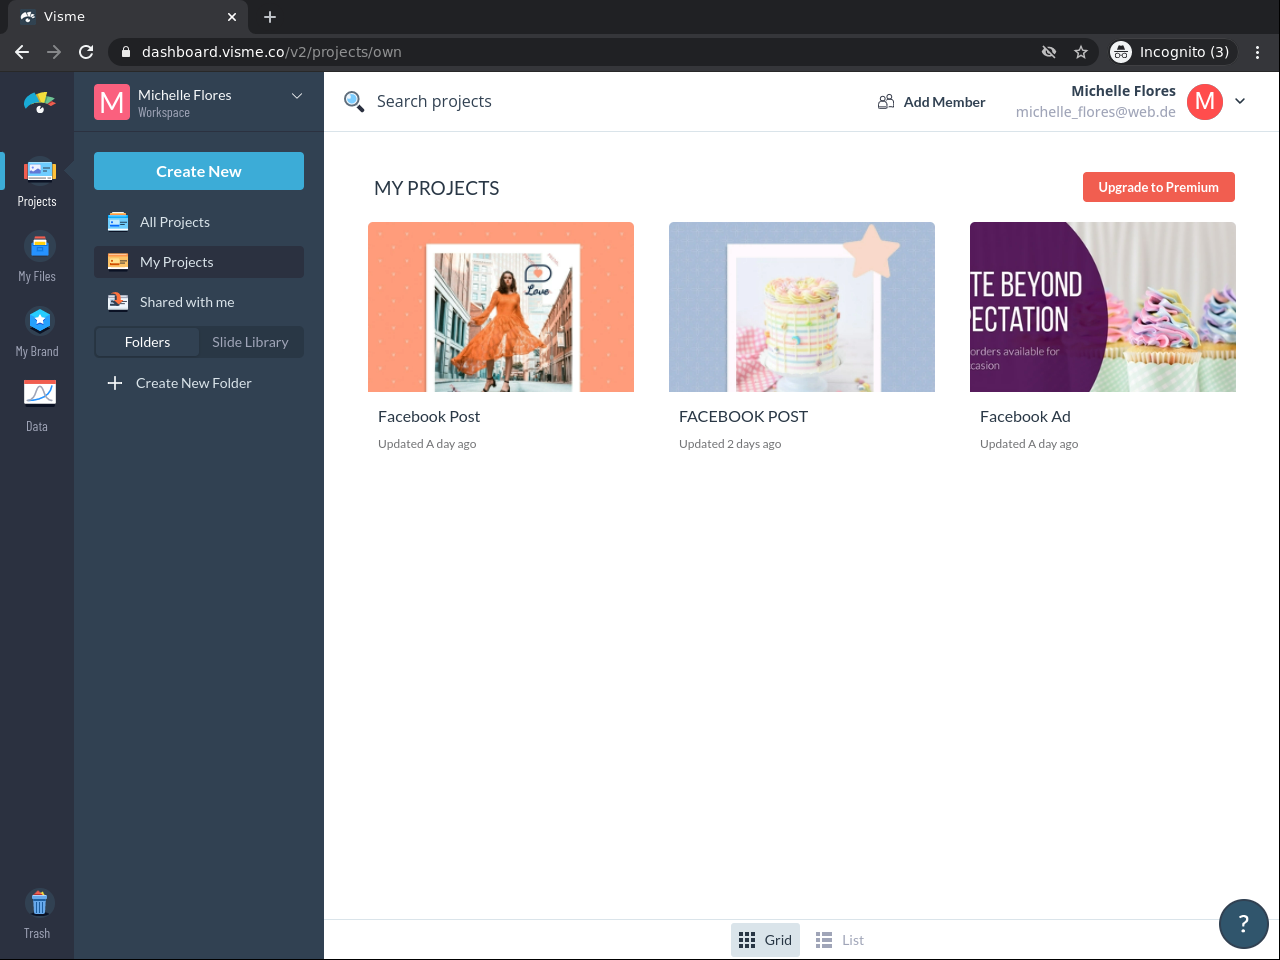
Task: Click the 'Facebook Post' title text
Action: pos(429,416)
